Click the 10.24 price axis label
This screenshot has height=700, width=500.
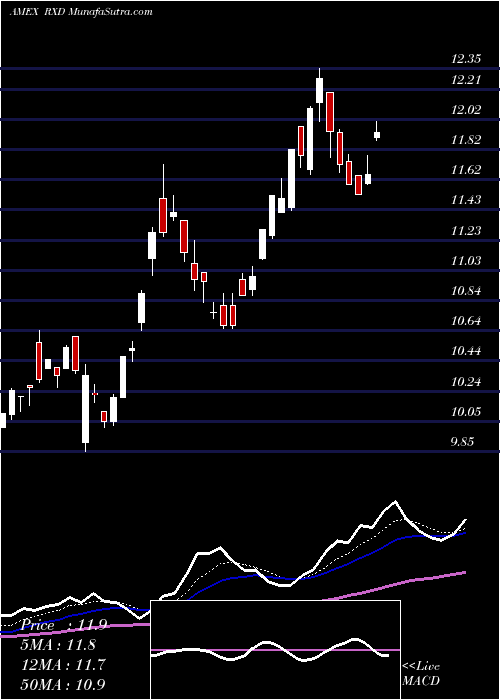[466, 382]
